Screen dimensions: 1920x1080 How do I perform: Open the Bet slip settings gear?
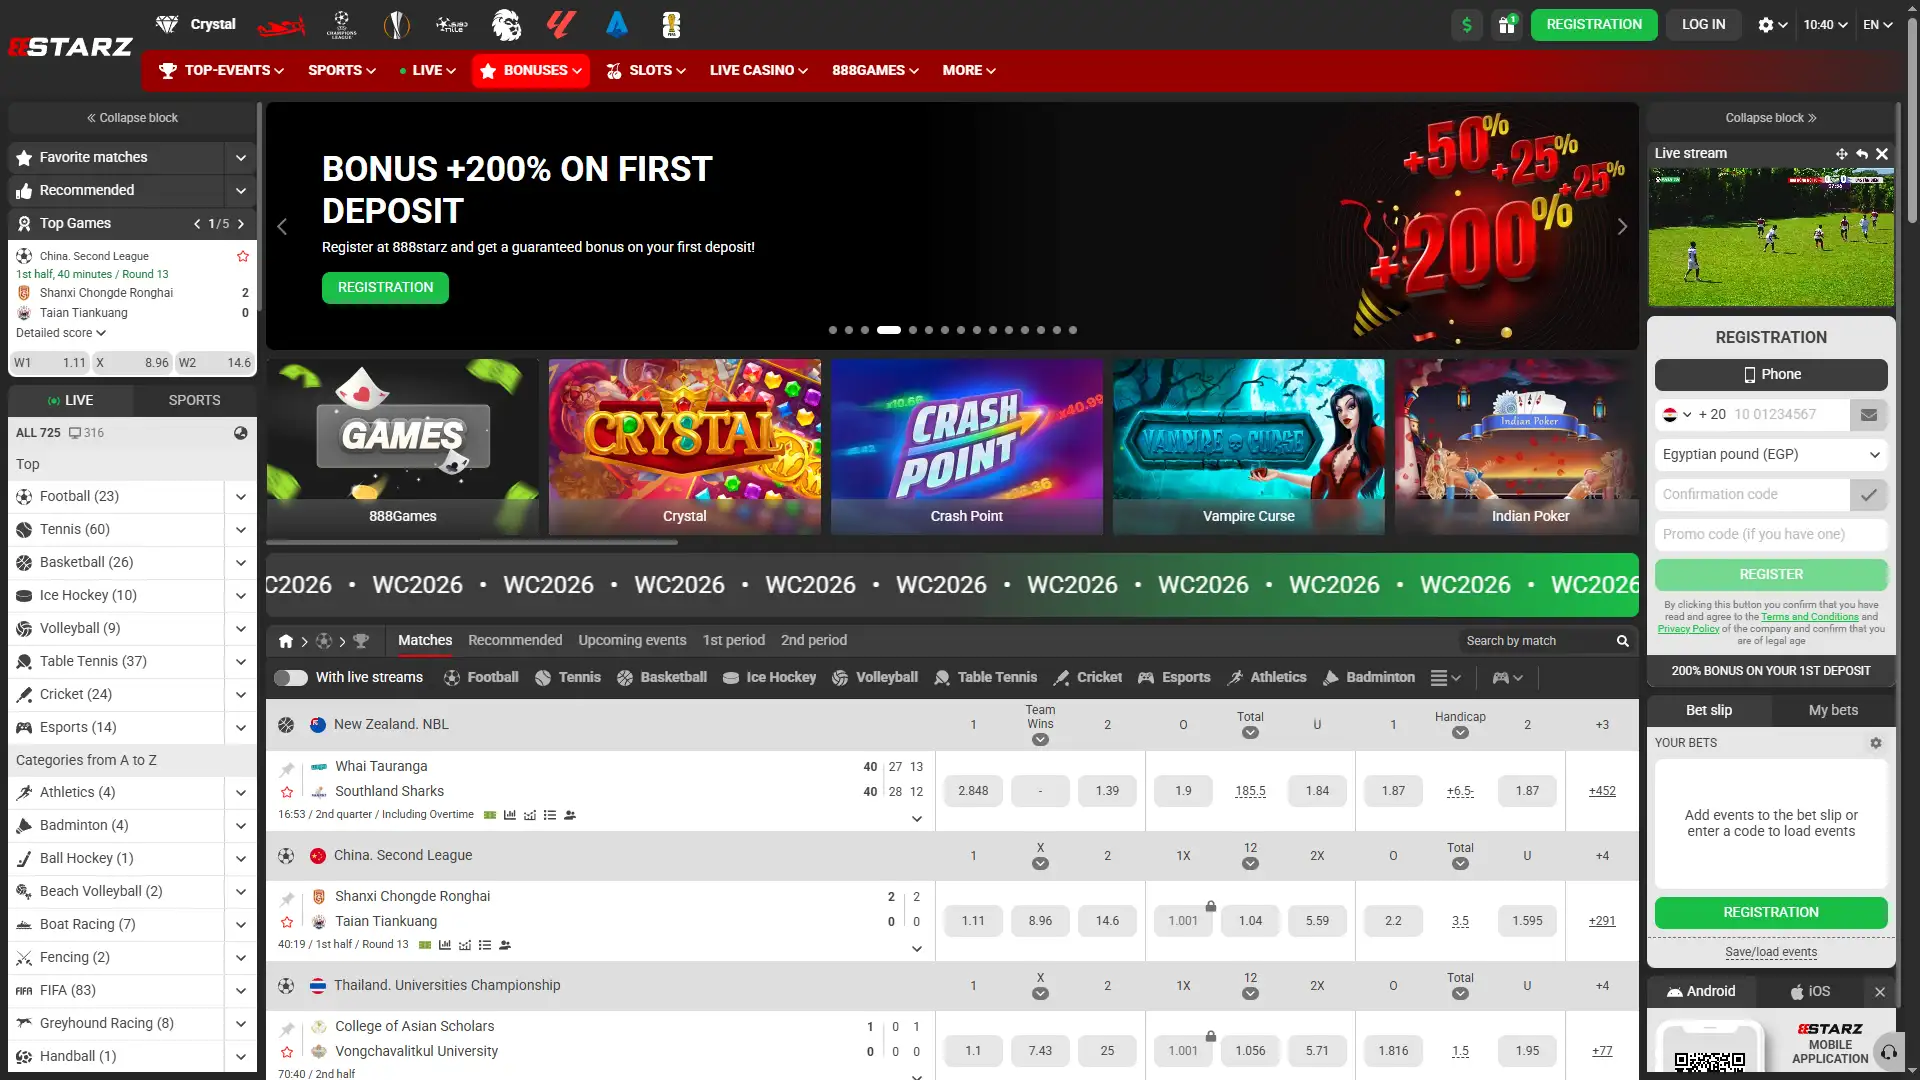point(1876,743)
